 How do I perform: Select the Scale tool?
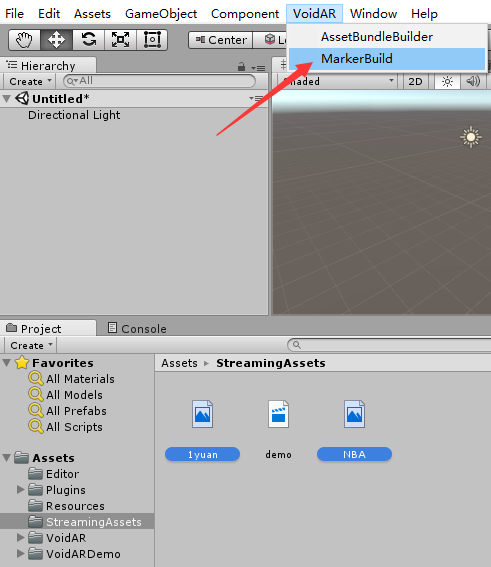(x=120, y=39)
